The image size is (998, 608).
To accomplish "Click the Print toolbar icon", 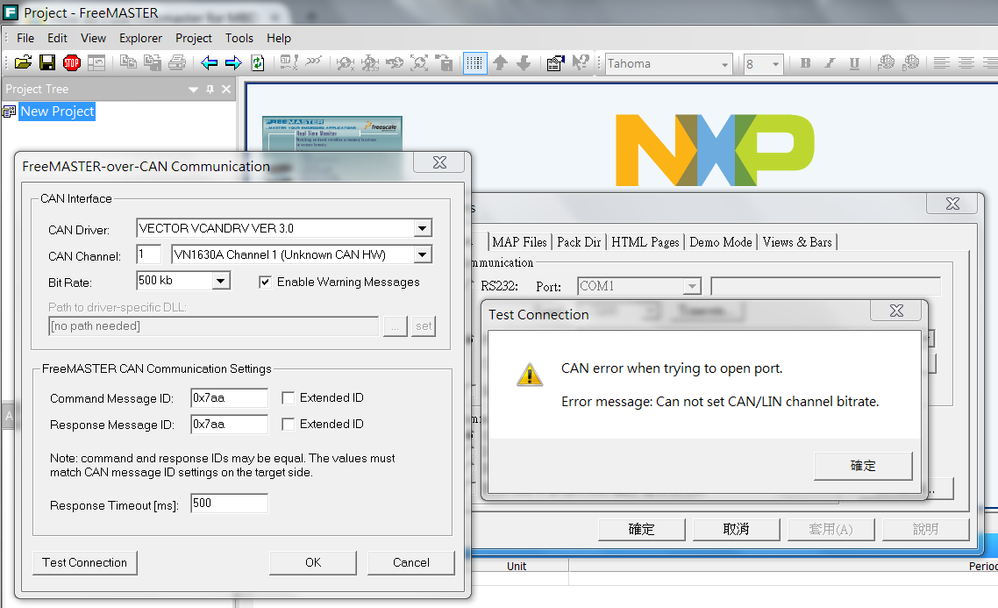I will 177,62.
